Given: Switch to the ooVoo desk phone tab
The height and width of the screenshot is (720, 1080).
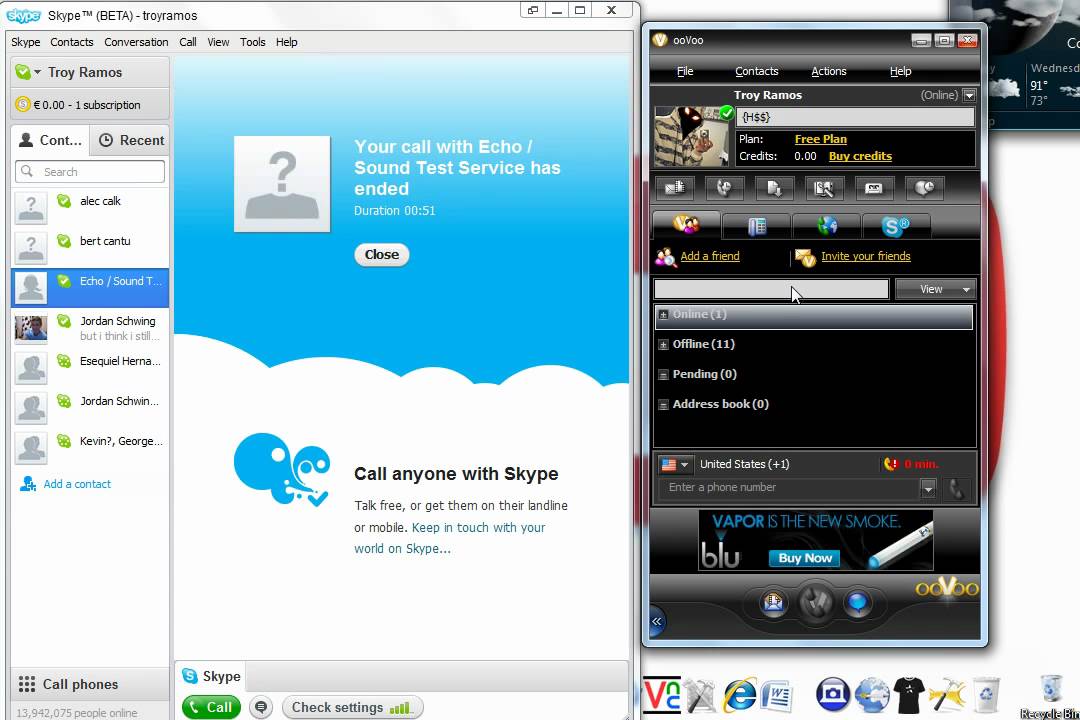Looking at the screenshot, I should click(756, 225).
